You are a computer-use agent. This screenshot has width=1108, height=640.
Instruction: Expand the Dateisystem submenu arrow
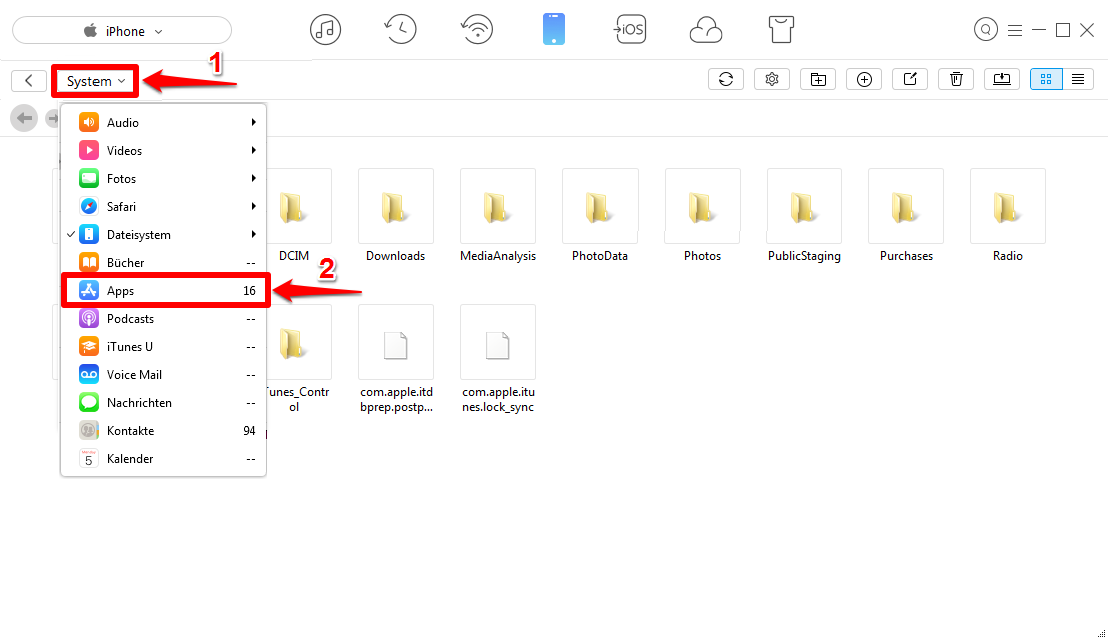253,234
